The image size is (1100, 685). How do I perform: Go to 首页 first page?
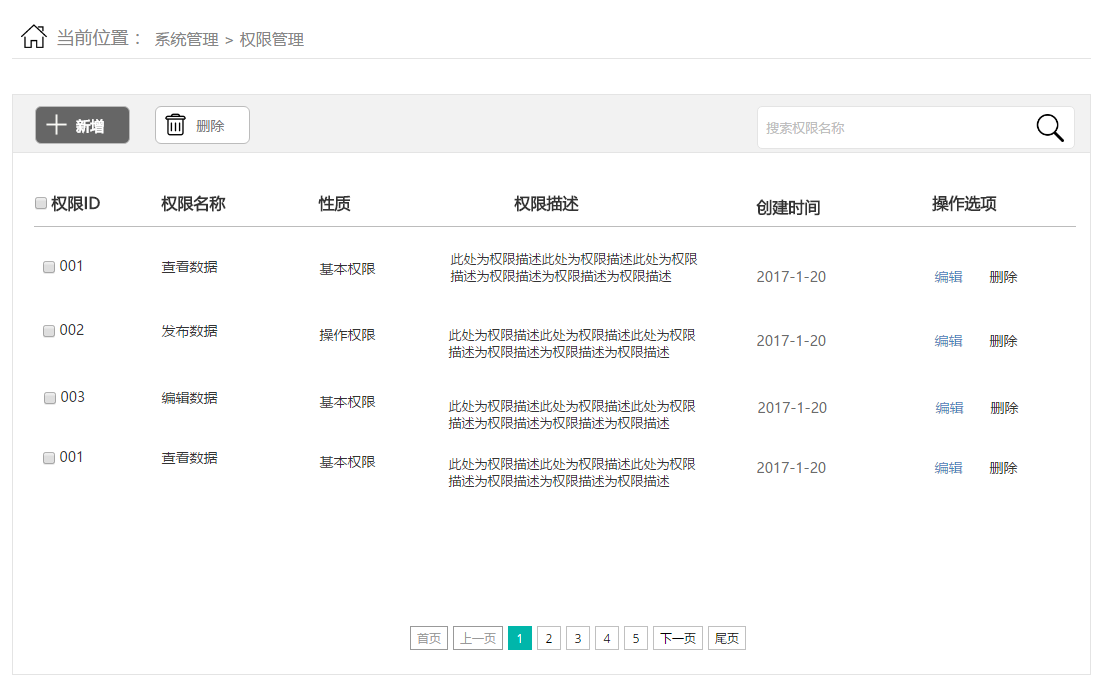429,638
